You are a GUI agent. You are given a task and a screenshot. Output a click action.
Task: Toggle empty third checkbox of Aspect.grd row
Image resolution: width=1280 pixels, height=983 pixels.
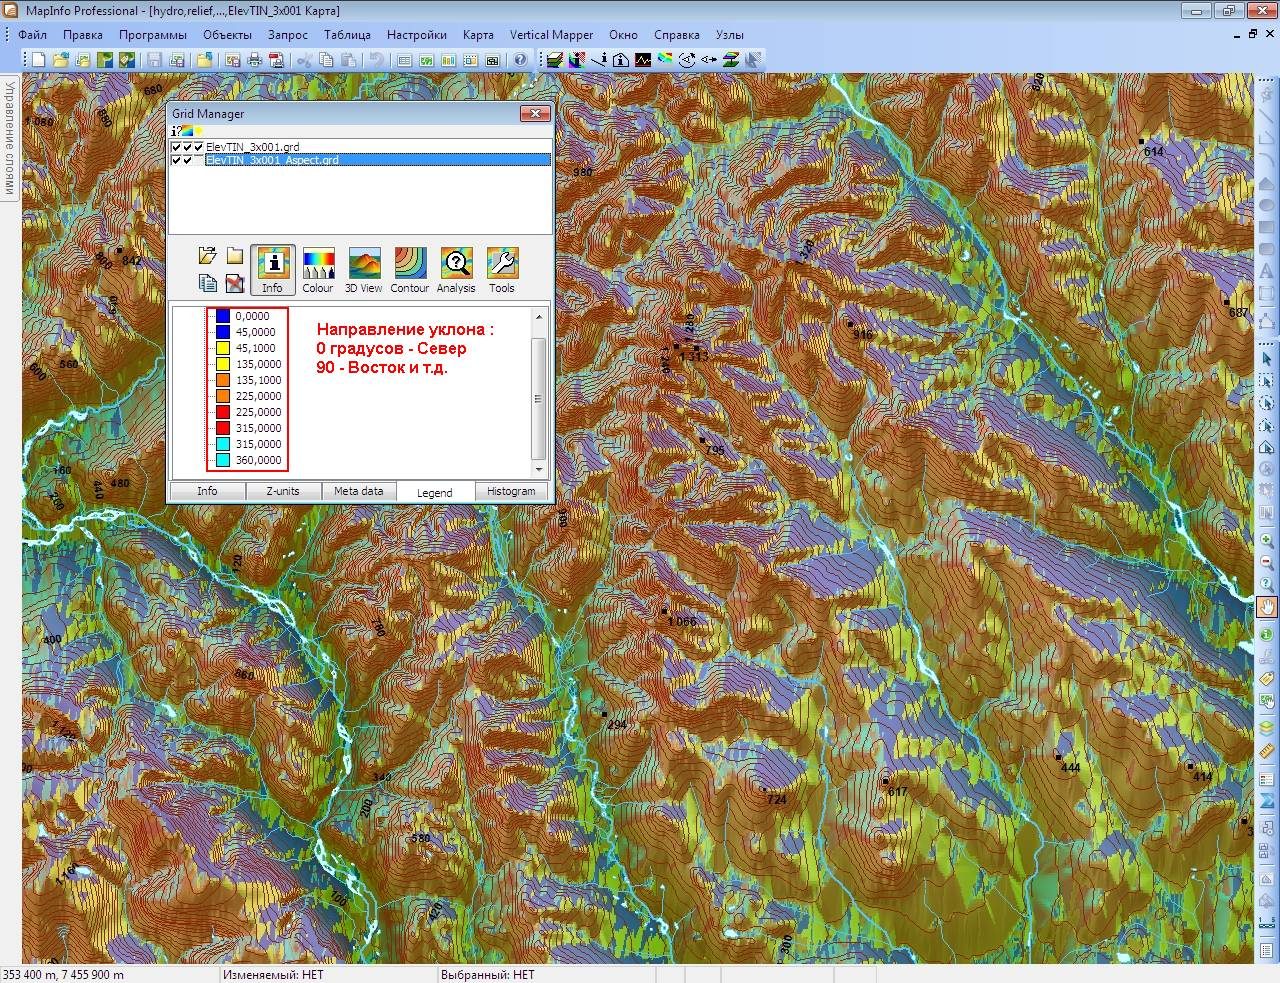[x=198, y=160]
